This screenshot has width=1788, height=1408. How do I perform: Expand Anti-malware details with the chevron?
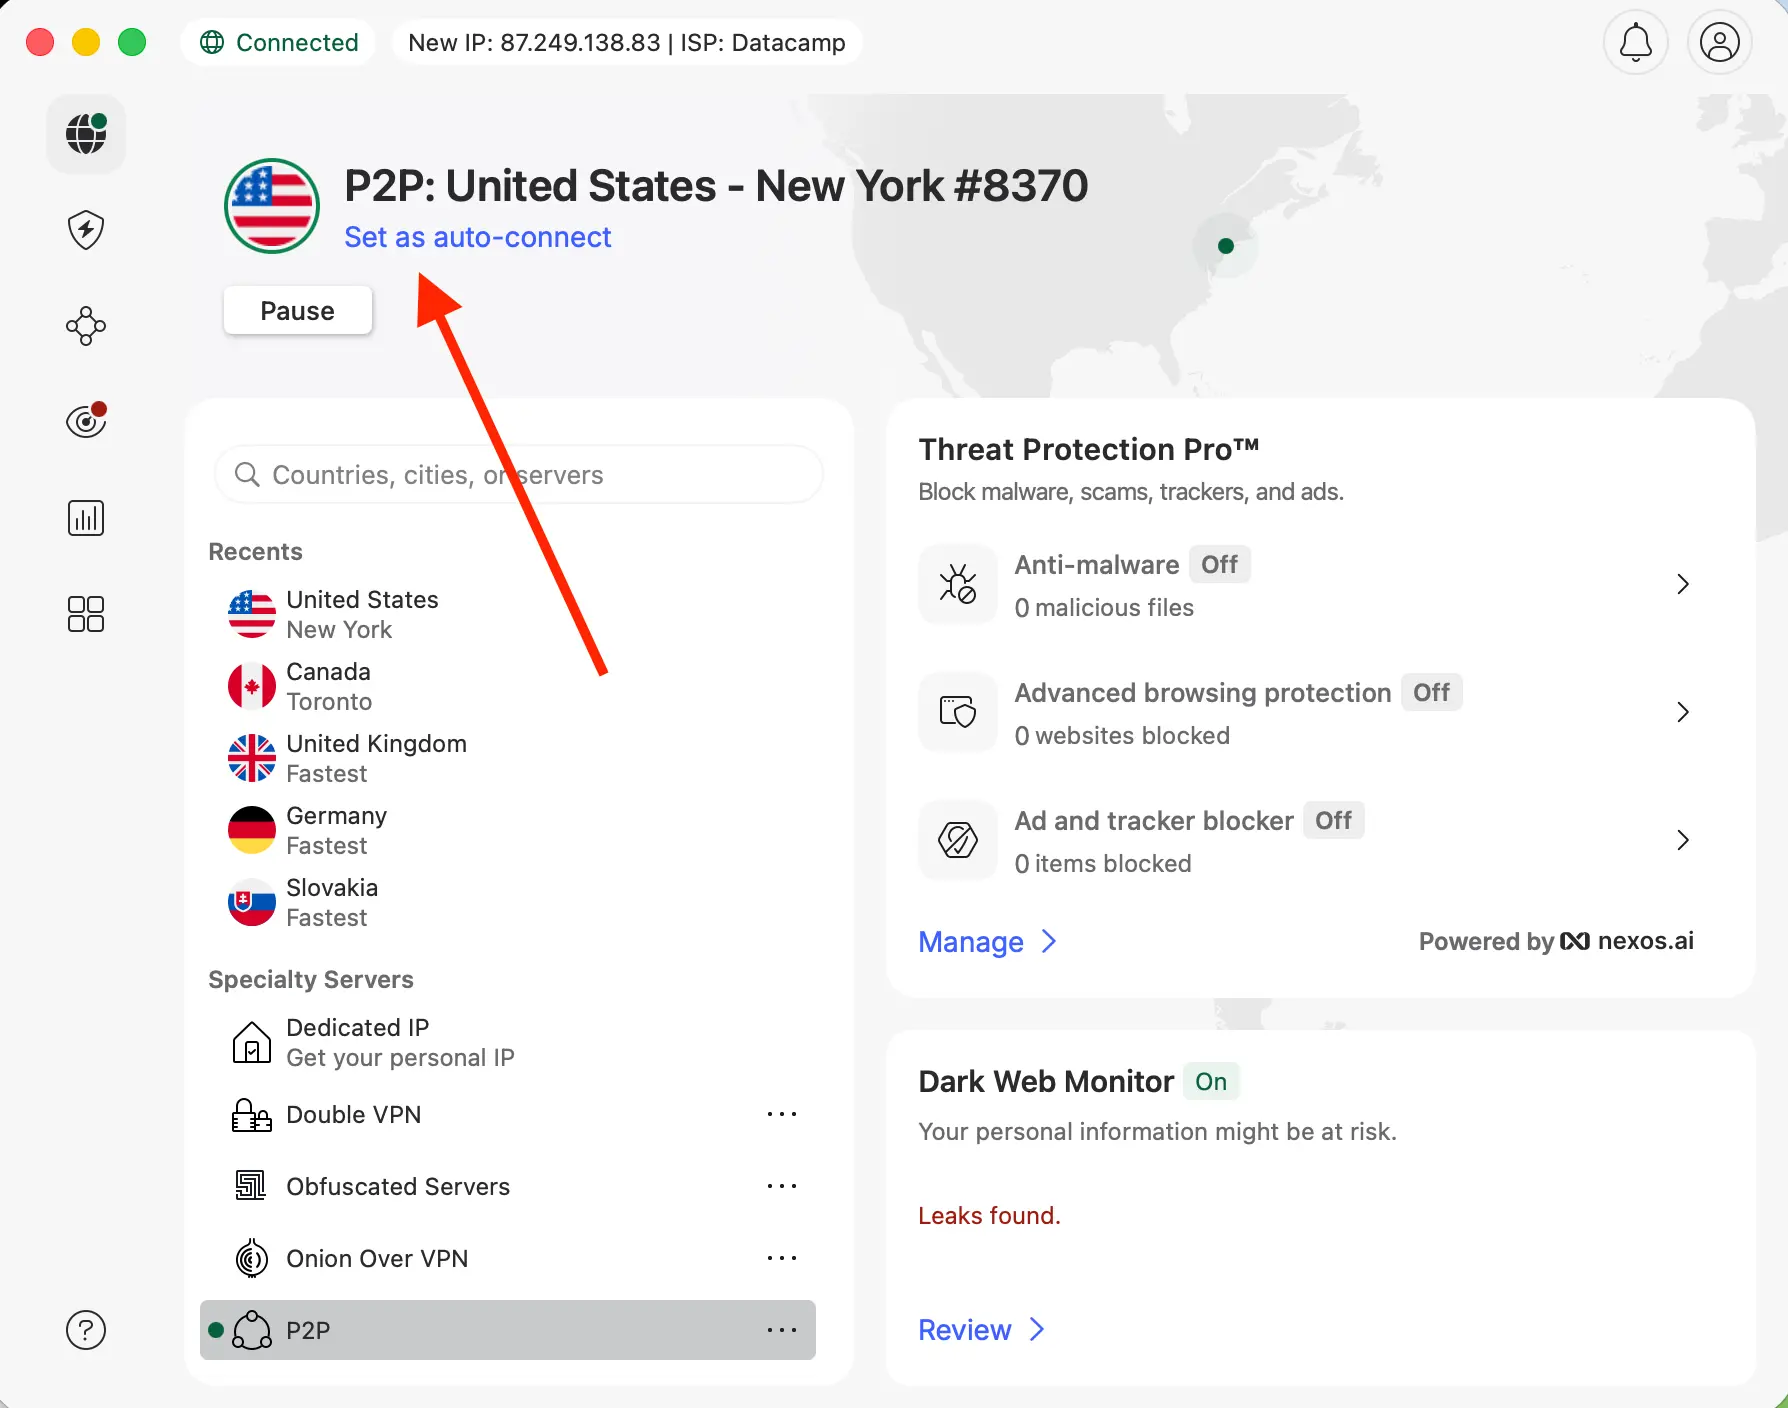pos(1683,584)
